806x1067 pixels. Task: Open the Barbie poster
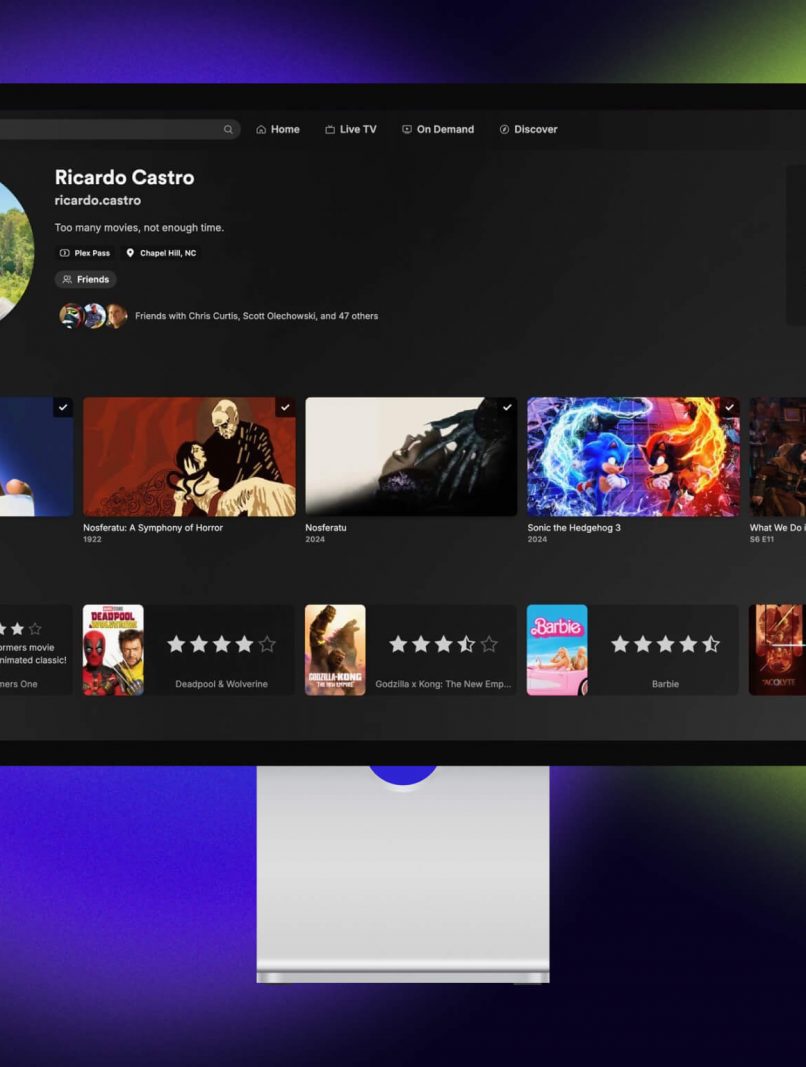[557, 649]
